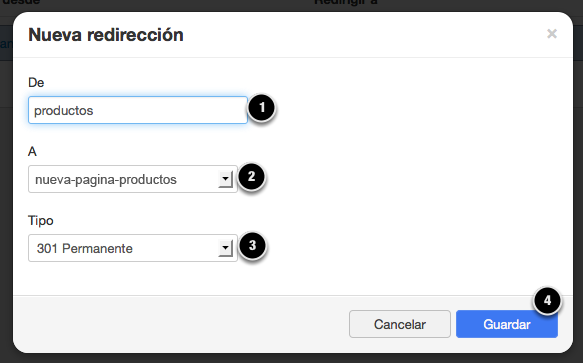Close the Nueva redirección dialog with X
583x363 pixels.
coord(552,34)
